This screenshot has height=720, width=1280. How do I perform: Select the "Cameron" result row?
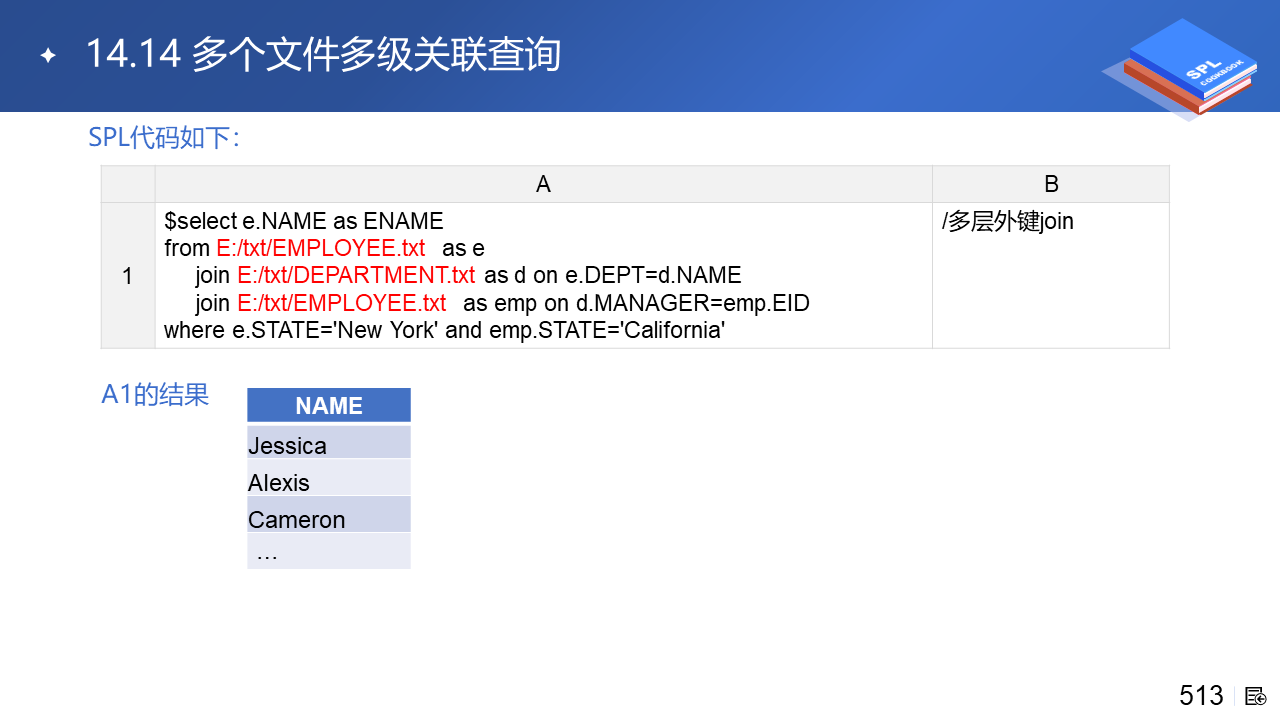(329, 515)
